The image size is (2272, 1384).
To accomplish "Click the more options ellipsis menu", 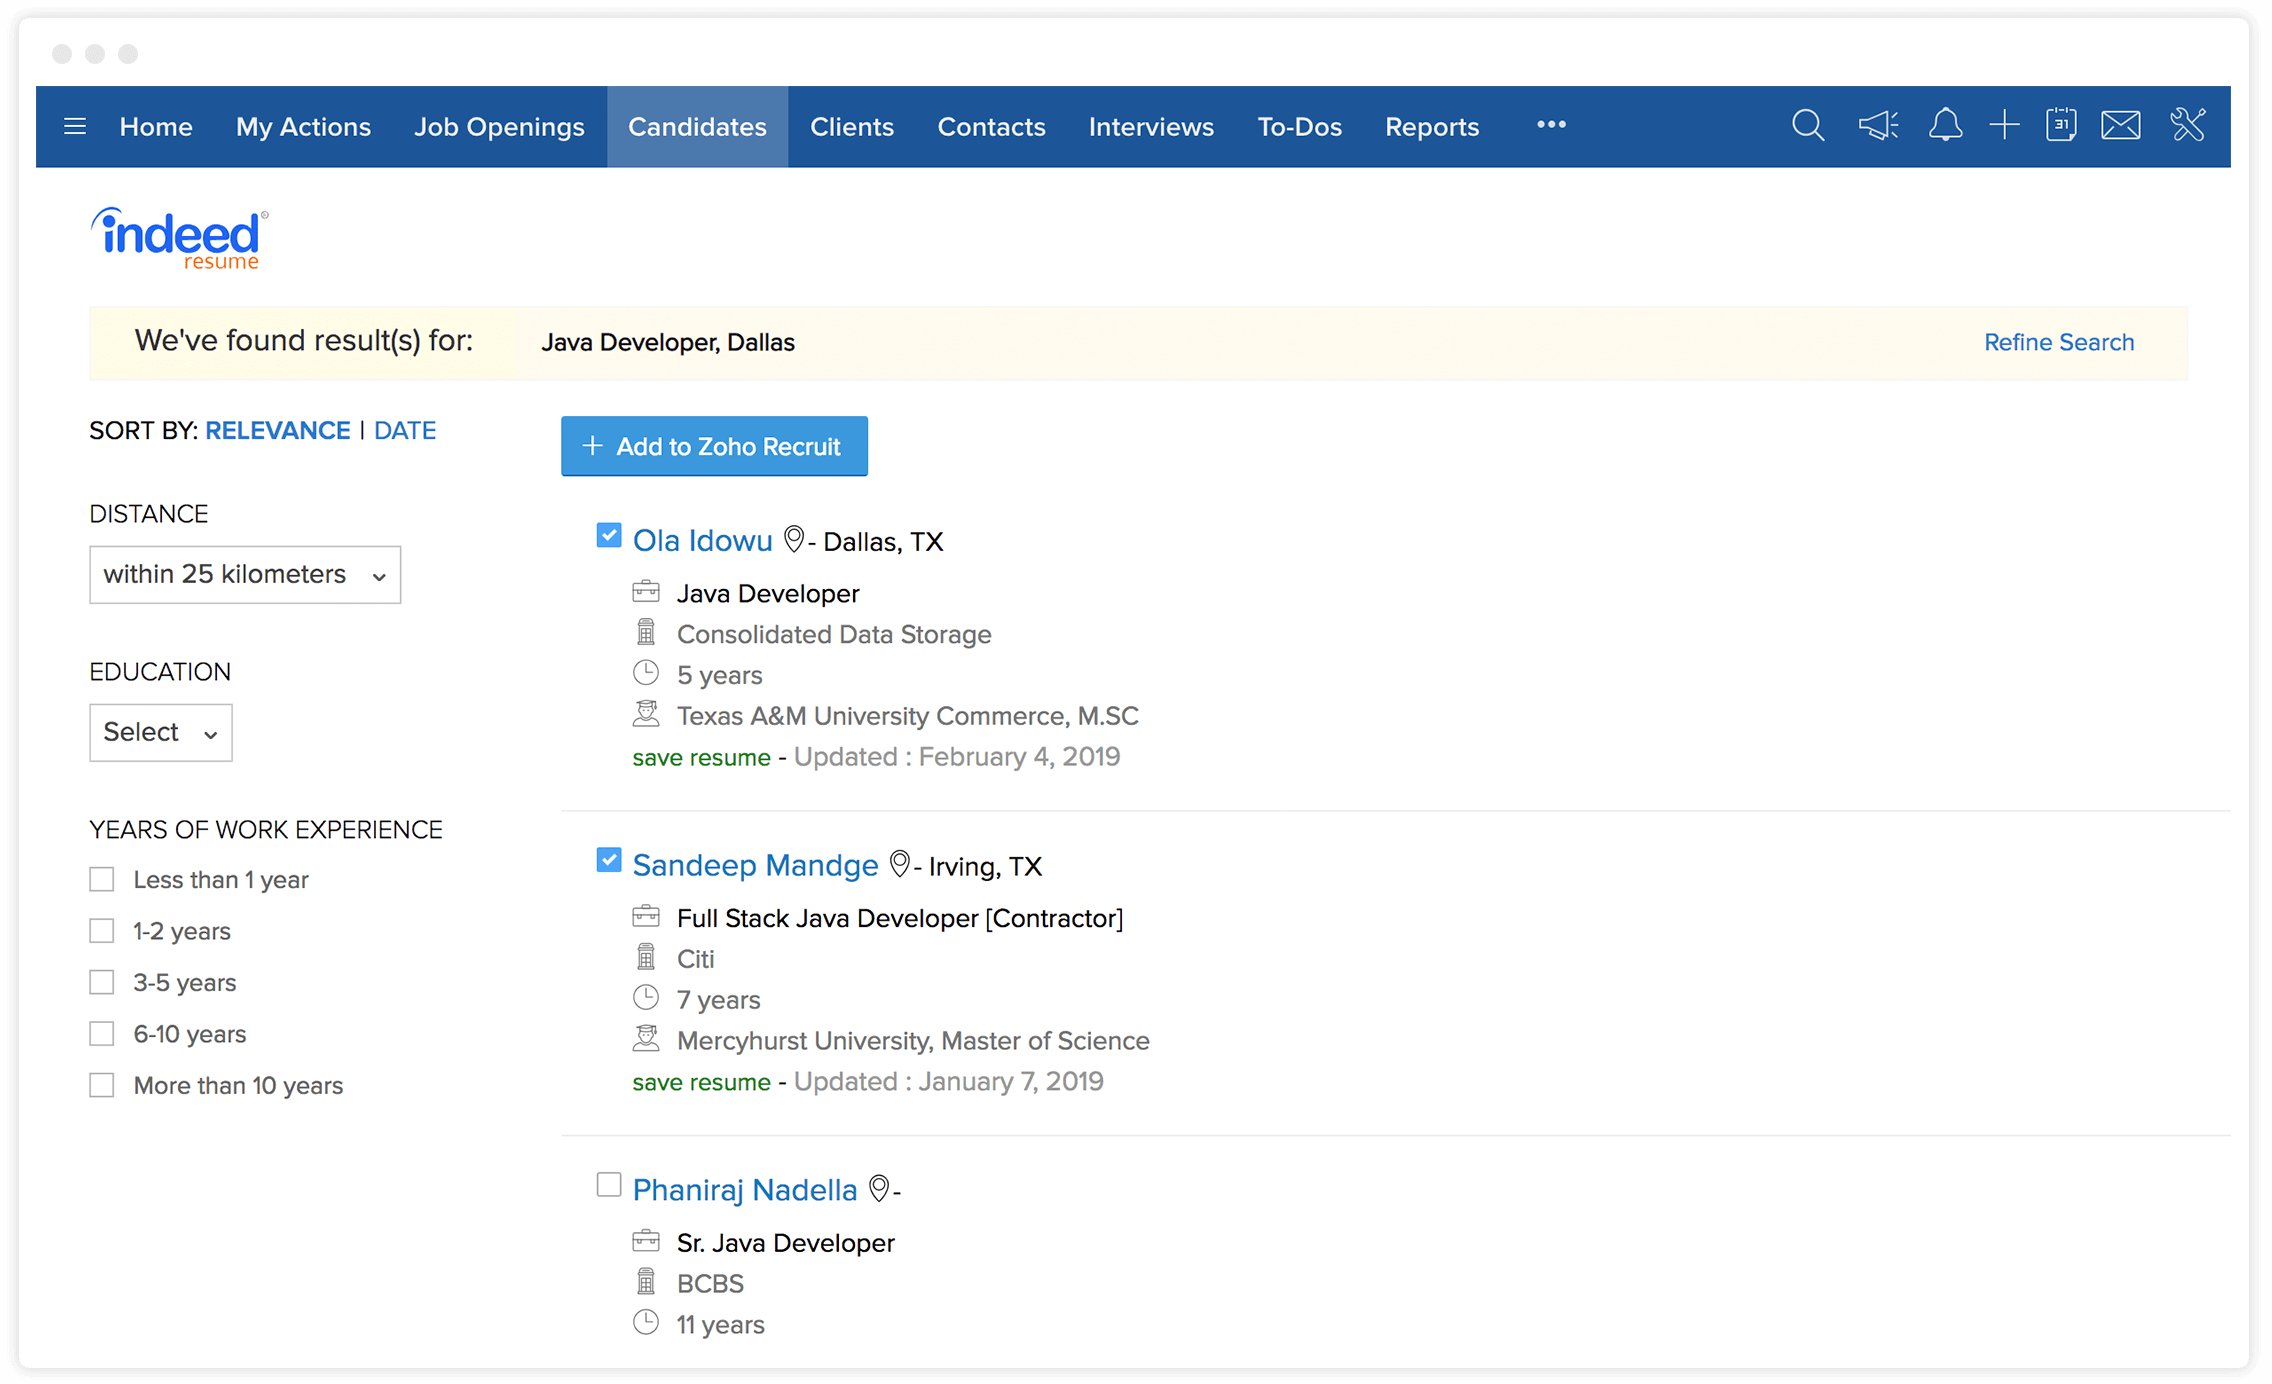I will tap(1550, 127).
